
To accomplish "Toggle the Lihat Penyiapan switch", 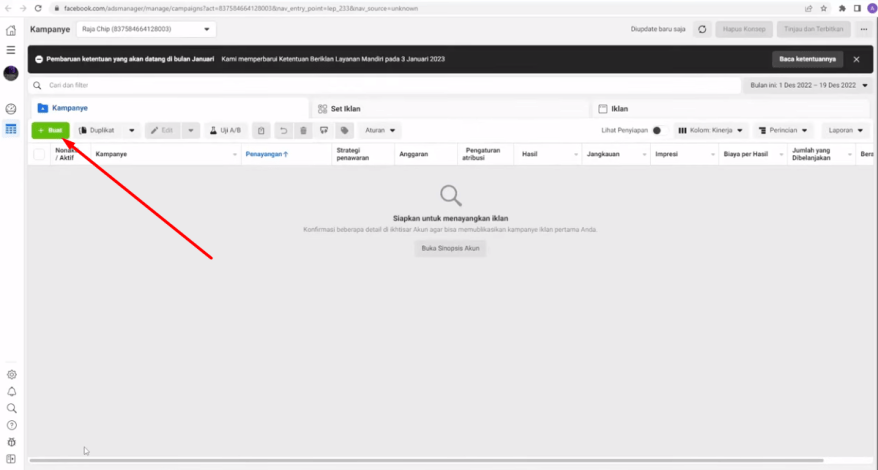I will click(659, 131).
